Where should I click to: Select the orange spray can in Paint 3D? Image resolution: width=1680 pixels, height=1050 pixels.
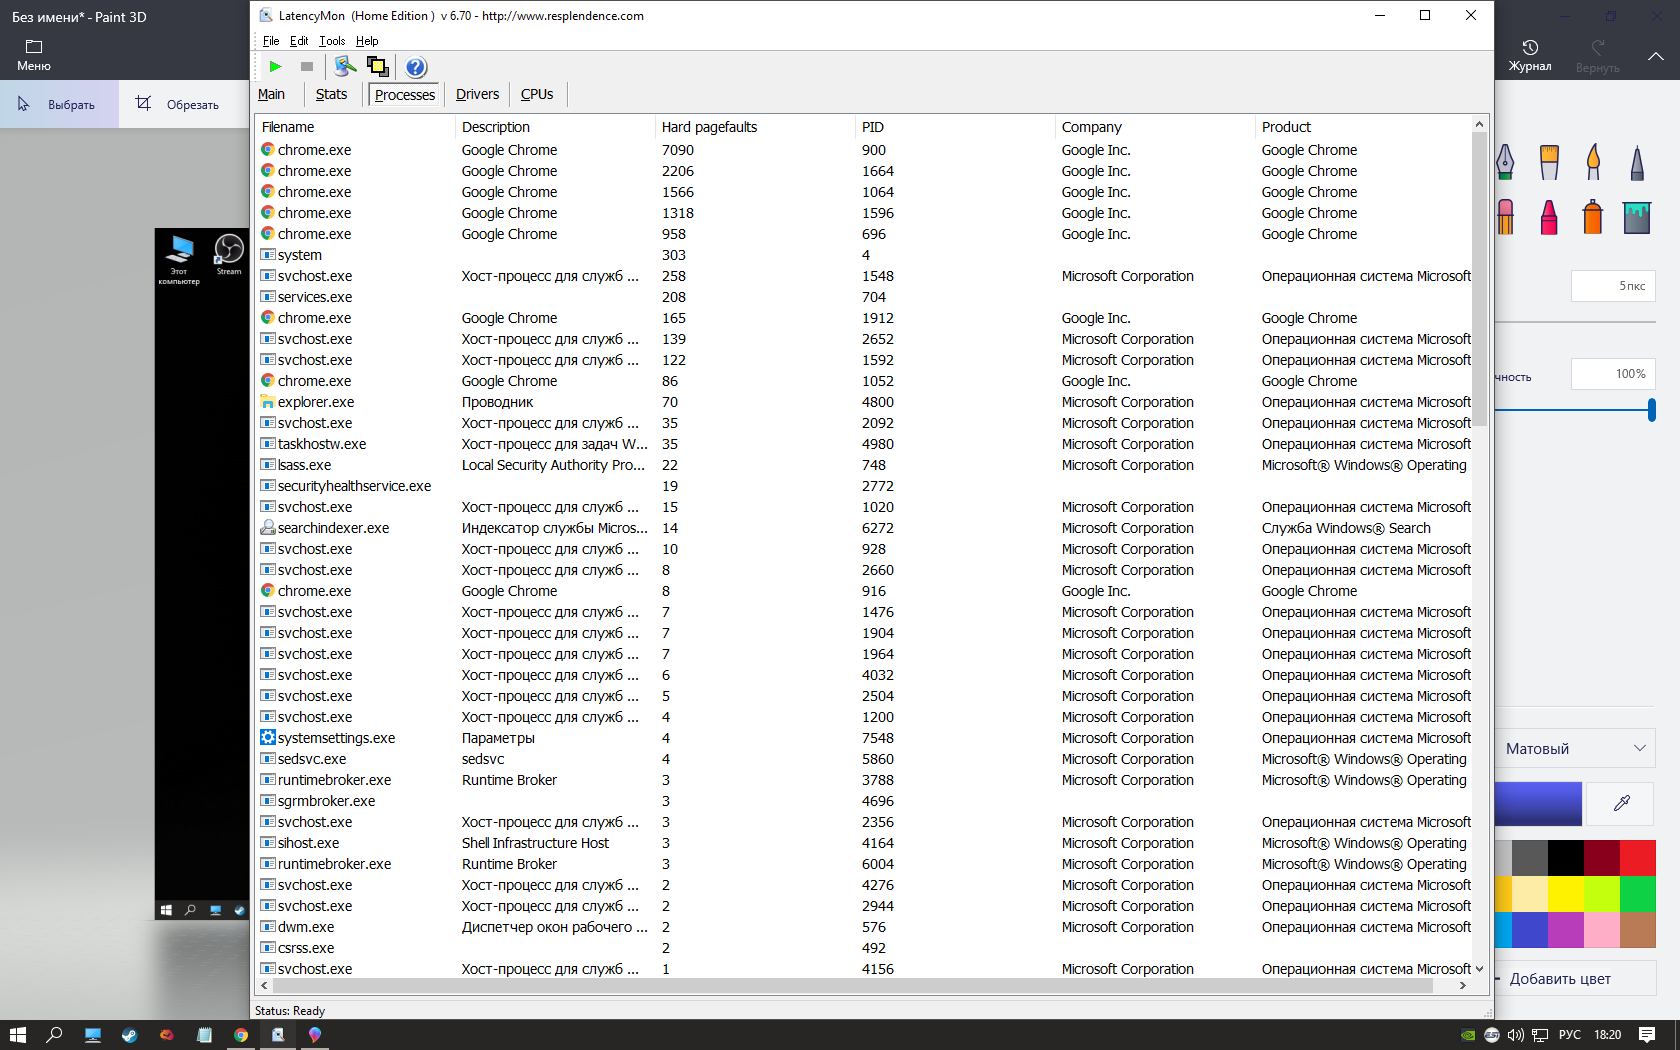point(1593,217)
